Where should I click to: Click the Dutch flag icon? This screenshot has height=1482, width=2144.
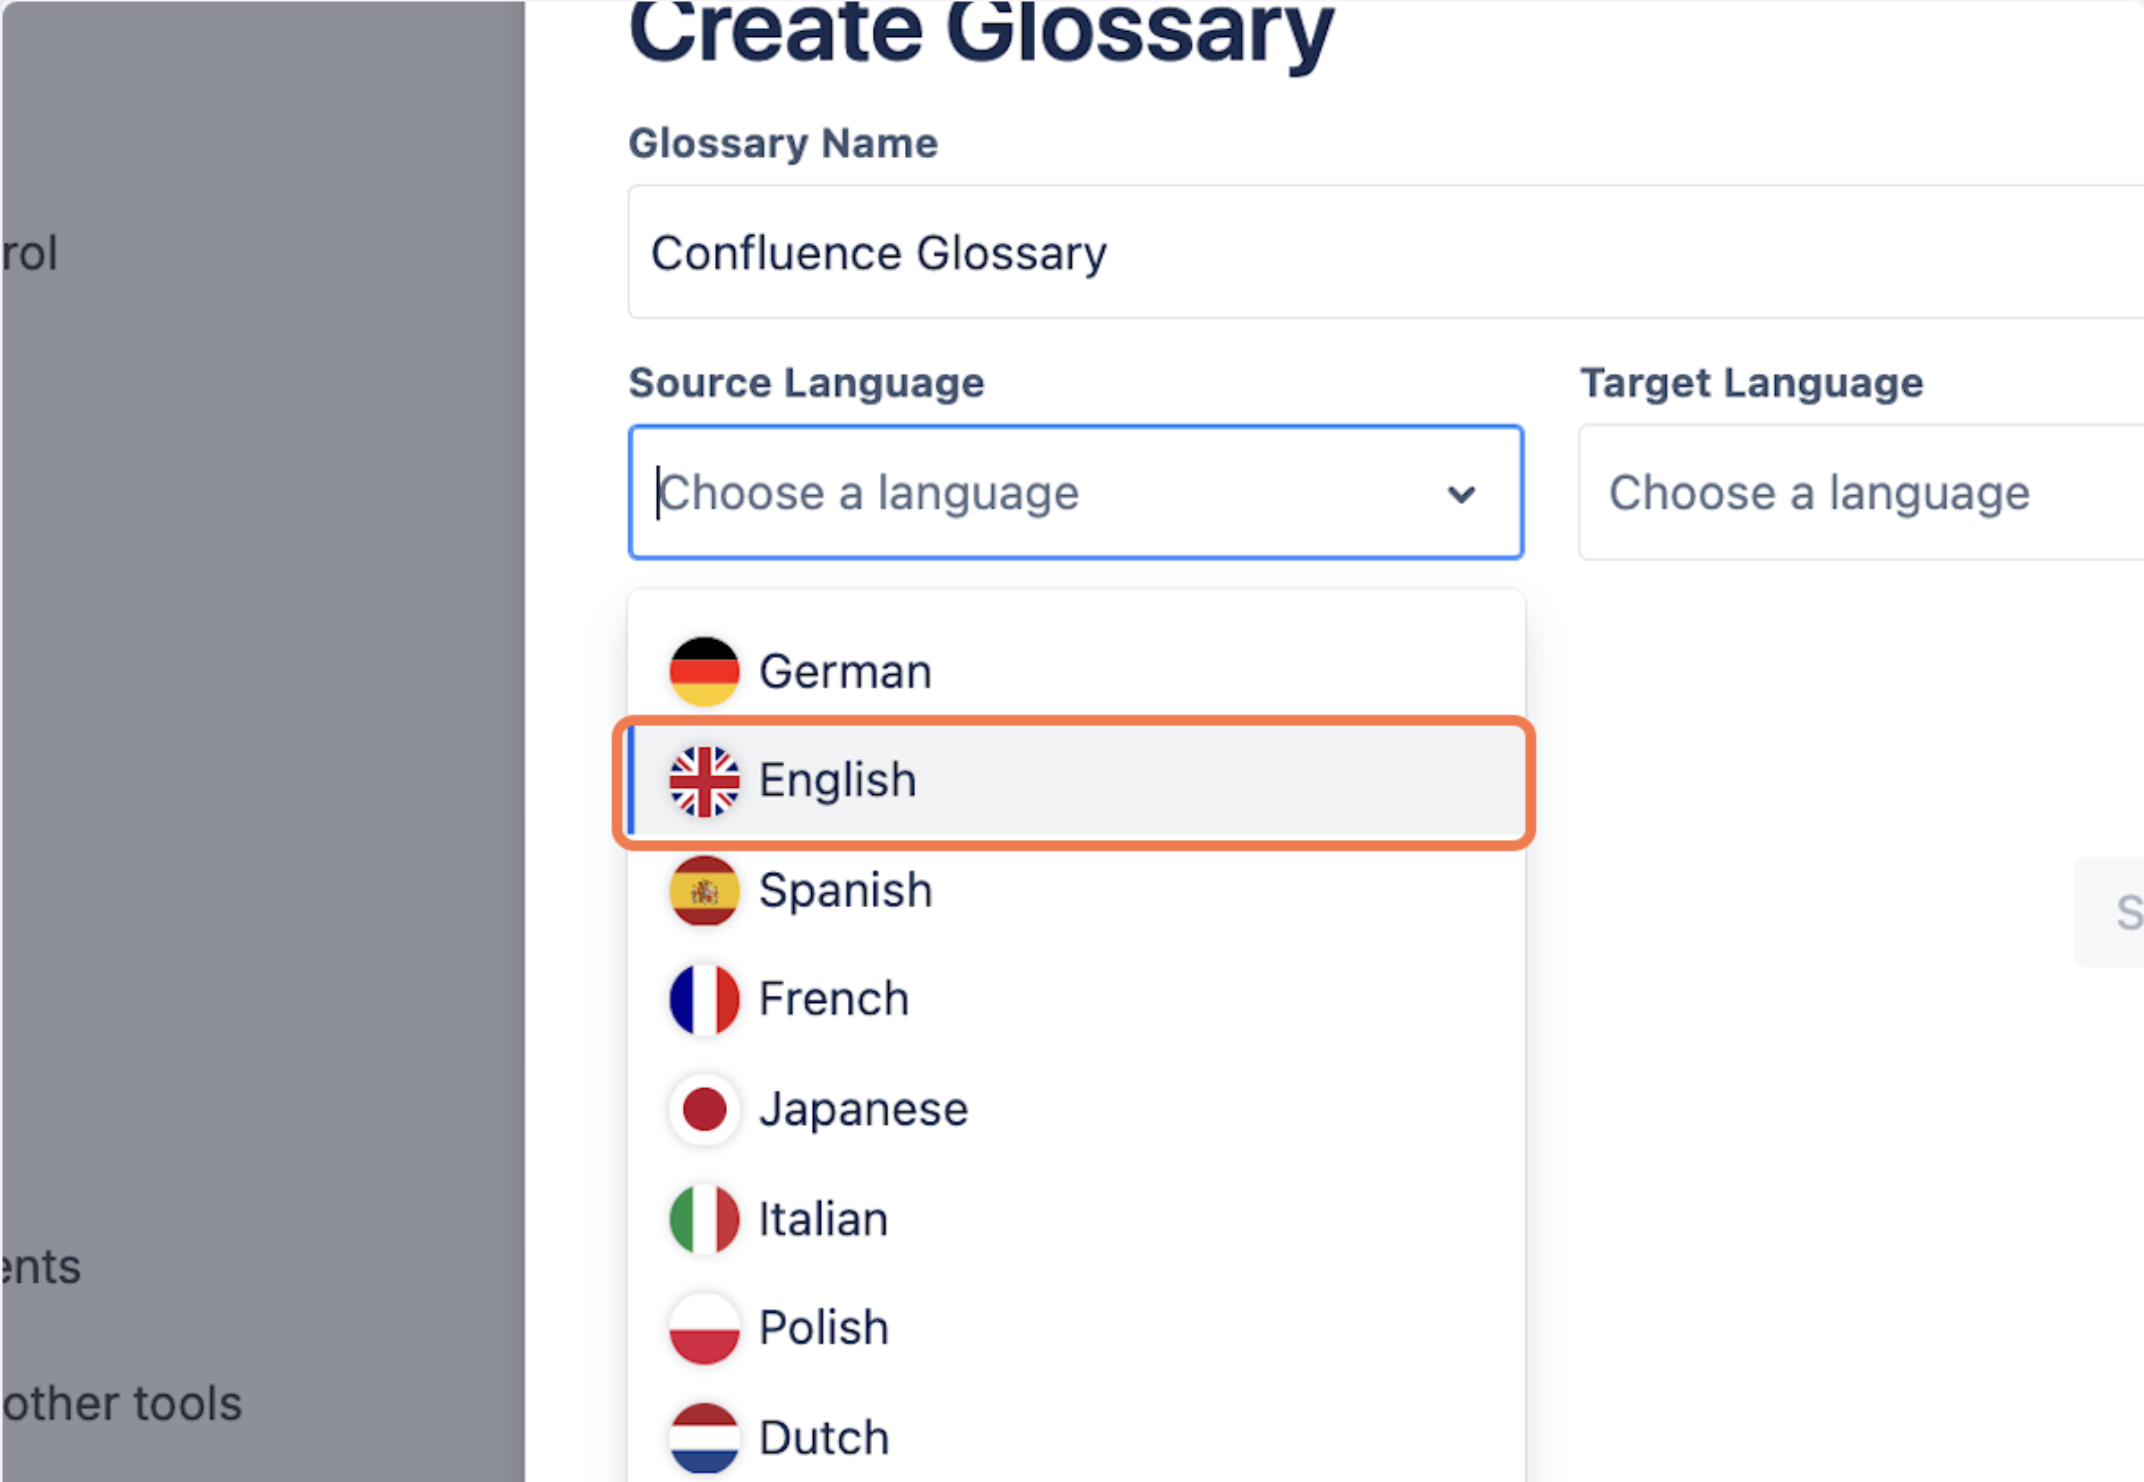[x=704, y=1437]
